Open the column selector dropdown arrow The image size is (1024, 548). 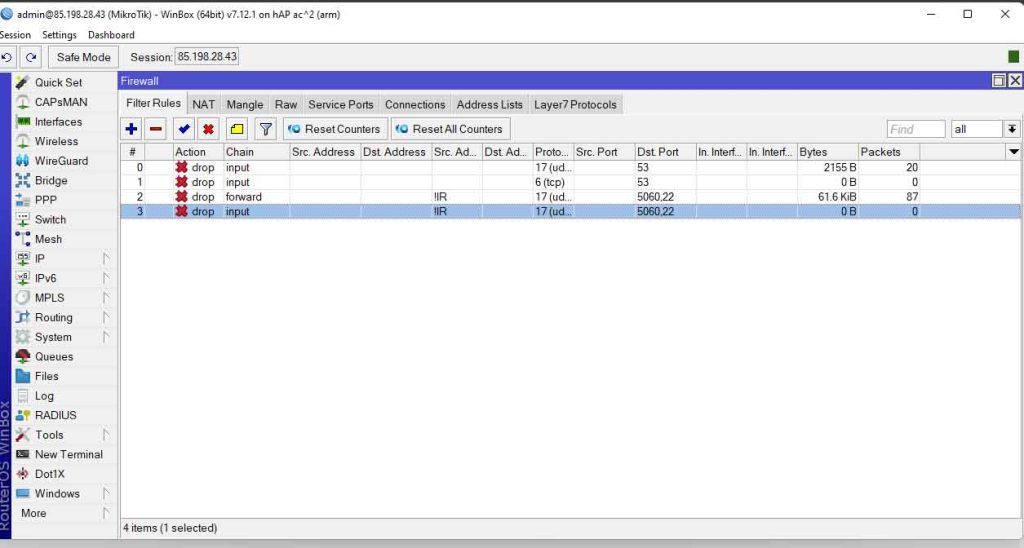1014,152
